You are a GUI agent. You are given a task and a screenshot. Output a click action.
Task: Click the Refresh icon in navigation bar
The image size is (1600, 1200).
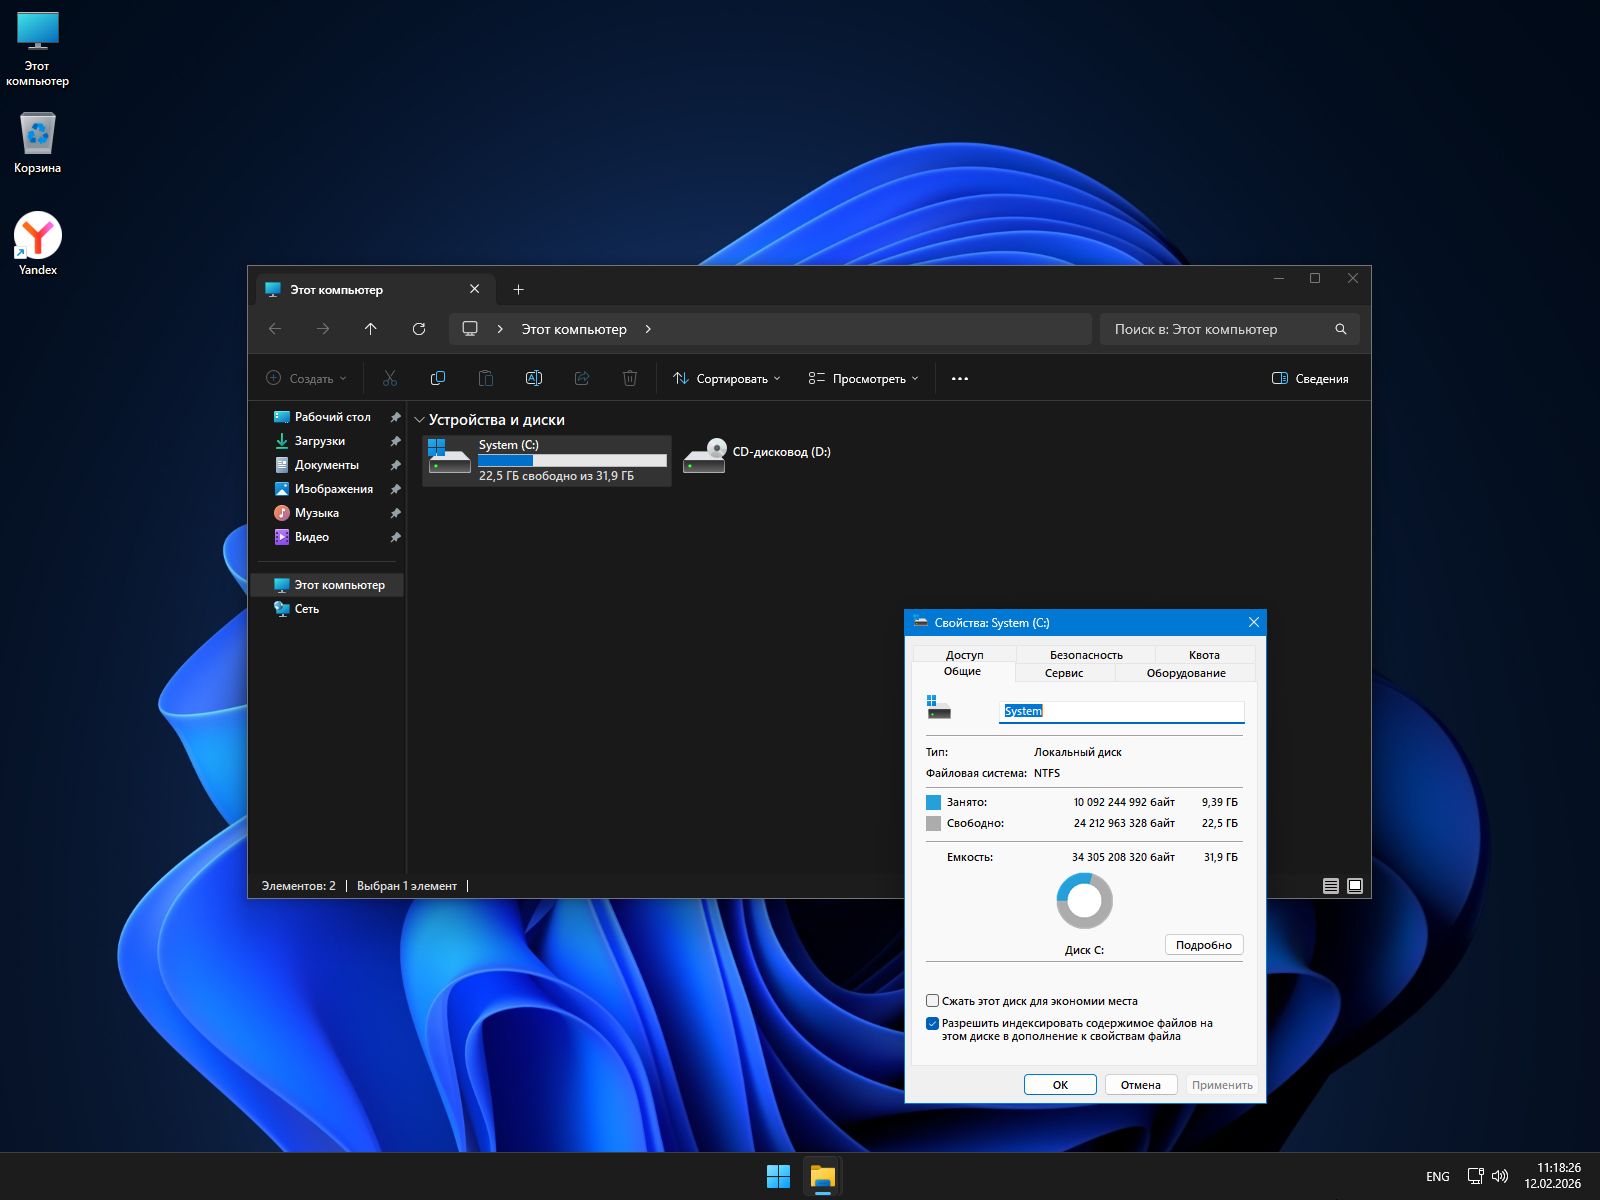419,329
